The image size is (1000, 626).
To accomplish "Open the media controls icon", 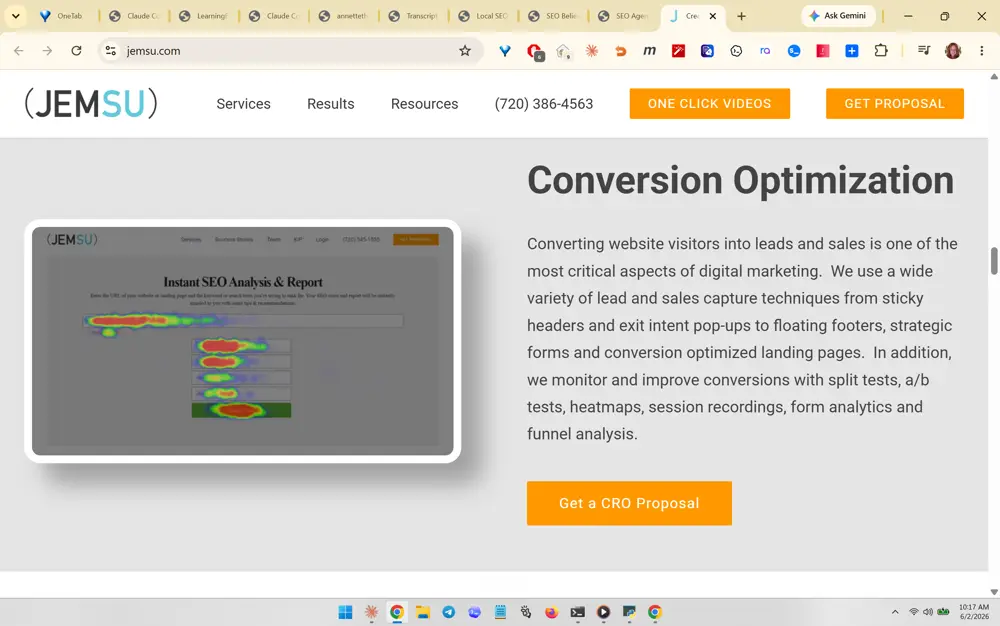I will (923, 51).
